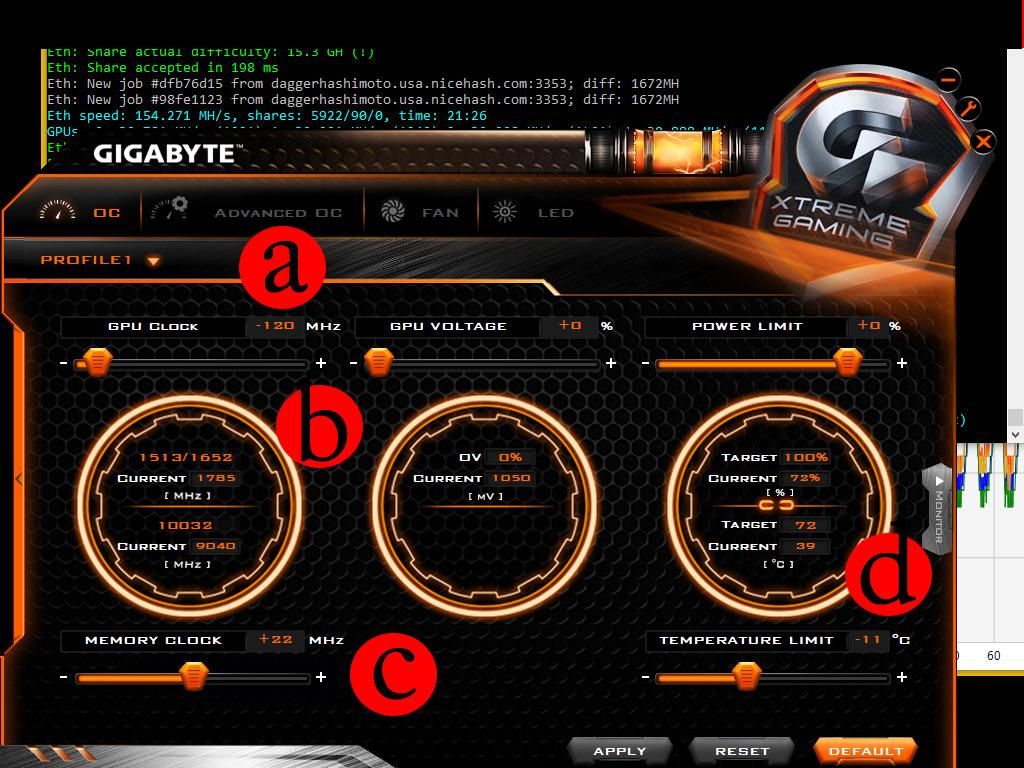Viewport: 1024px width, 768px height.
Task: Click the left-edge collapse arrow
Action: (19, 479)
